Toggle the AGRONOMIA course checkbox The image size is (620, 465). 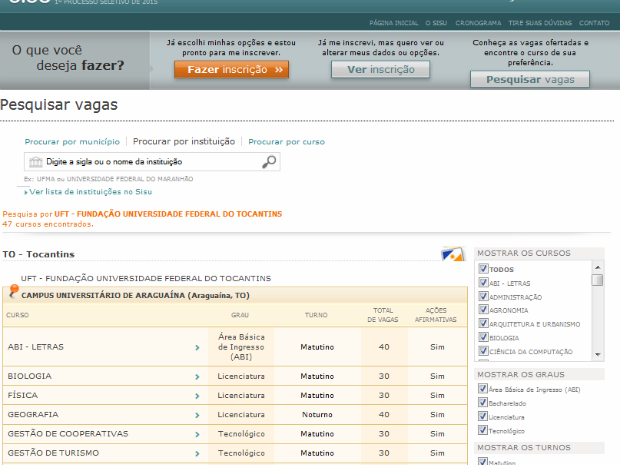click(x=484, y=311)
